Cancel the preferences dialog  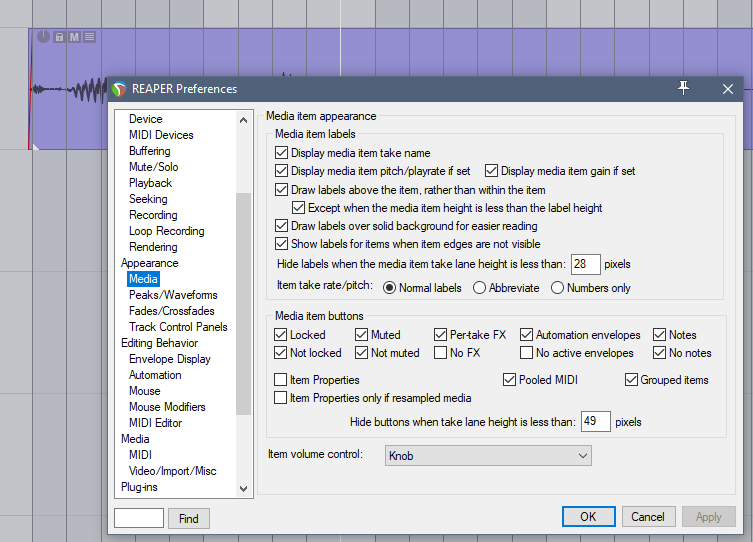coord(648,517)
